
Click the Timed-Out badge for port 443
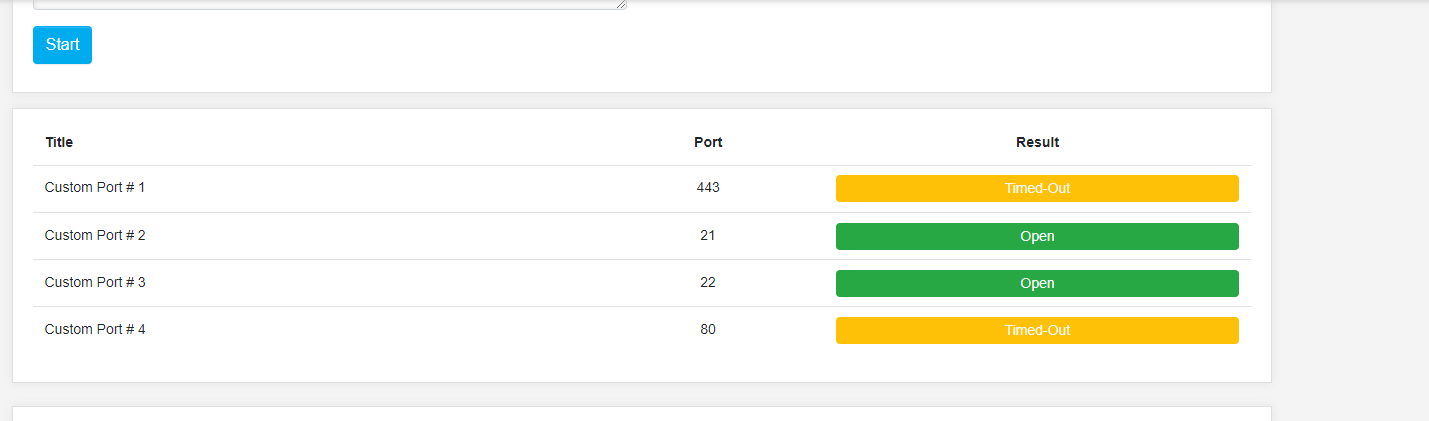1037,188
